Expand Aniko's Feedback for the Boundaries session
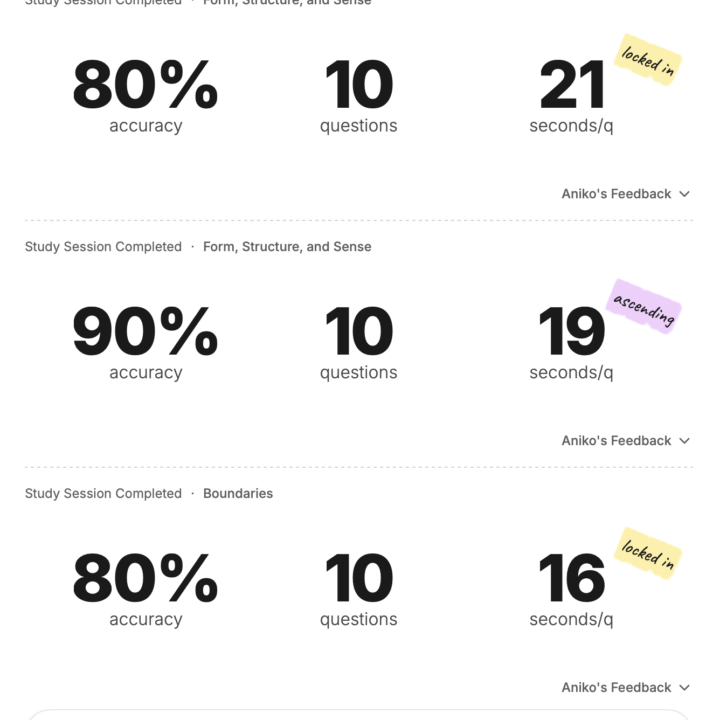 click(625, 688)
